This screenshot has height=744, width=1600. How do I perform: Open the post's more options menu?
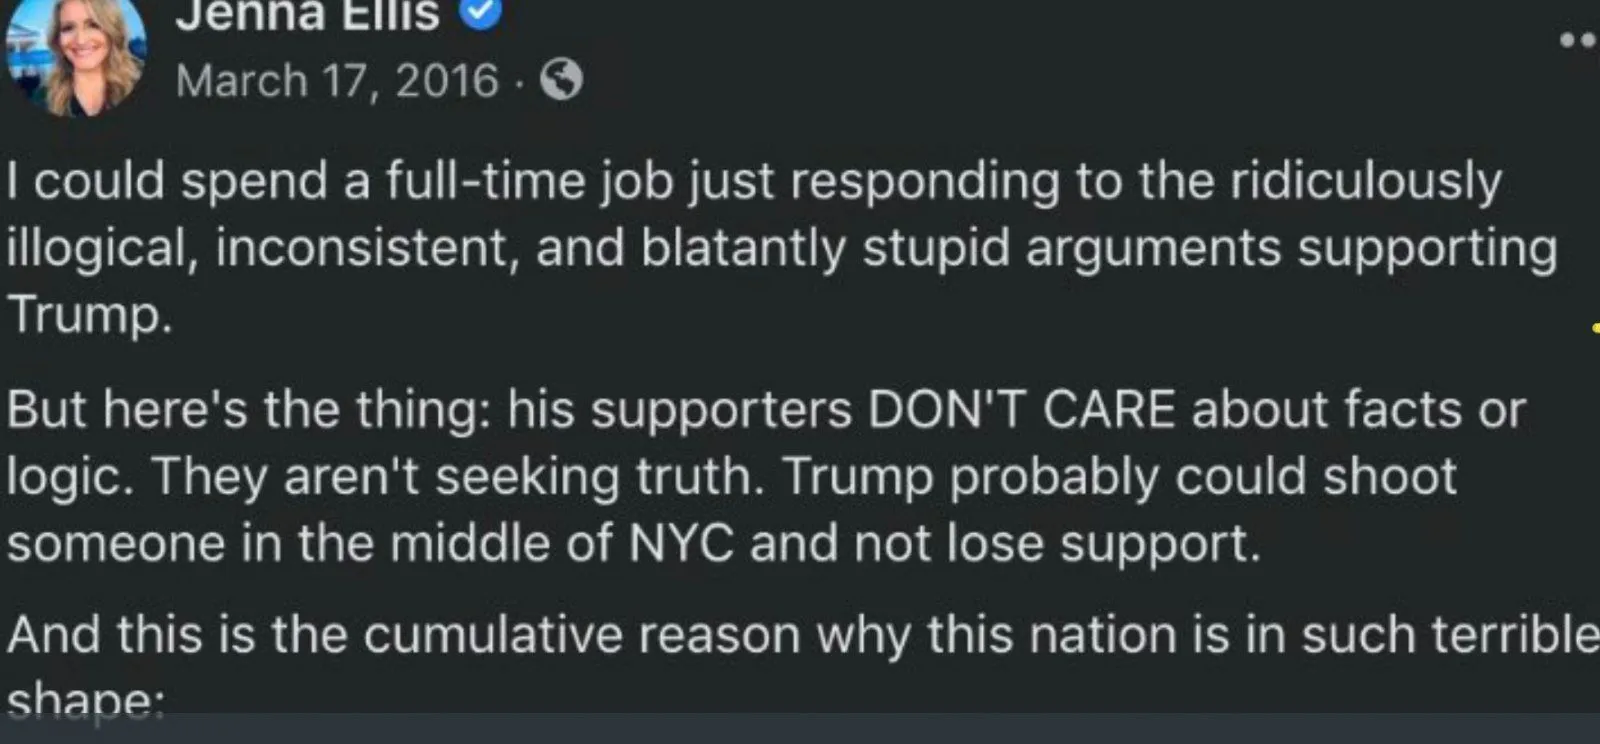[1580, 41]
